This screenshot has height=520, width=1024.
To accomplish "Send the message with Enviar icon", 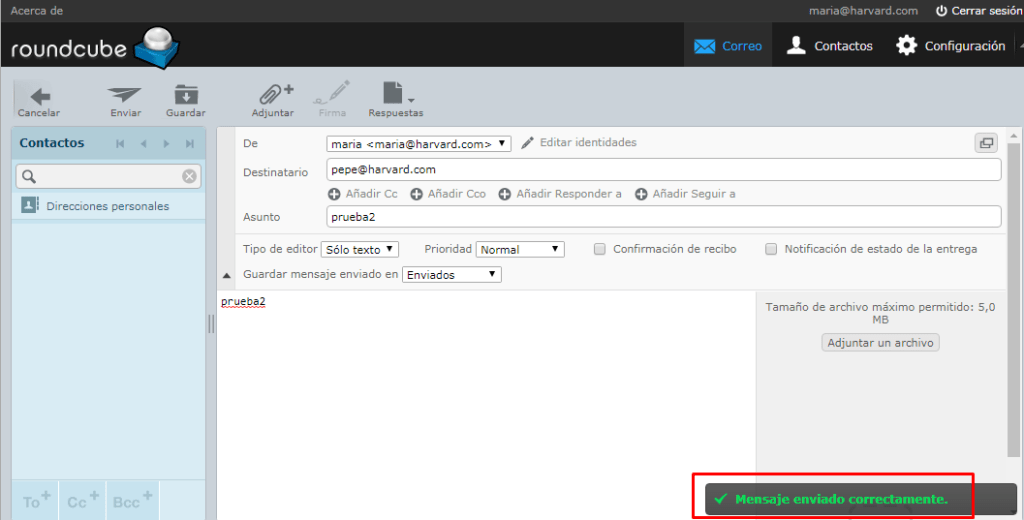I will pyautogui.click(x=125, y=97).
